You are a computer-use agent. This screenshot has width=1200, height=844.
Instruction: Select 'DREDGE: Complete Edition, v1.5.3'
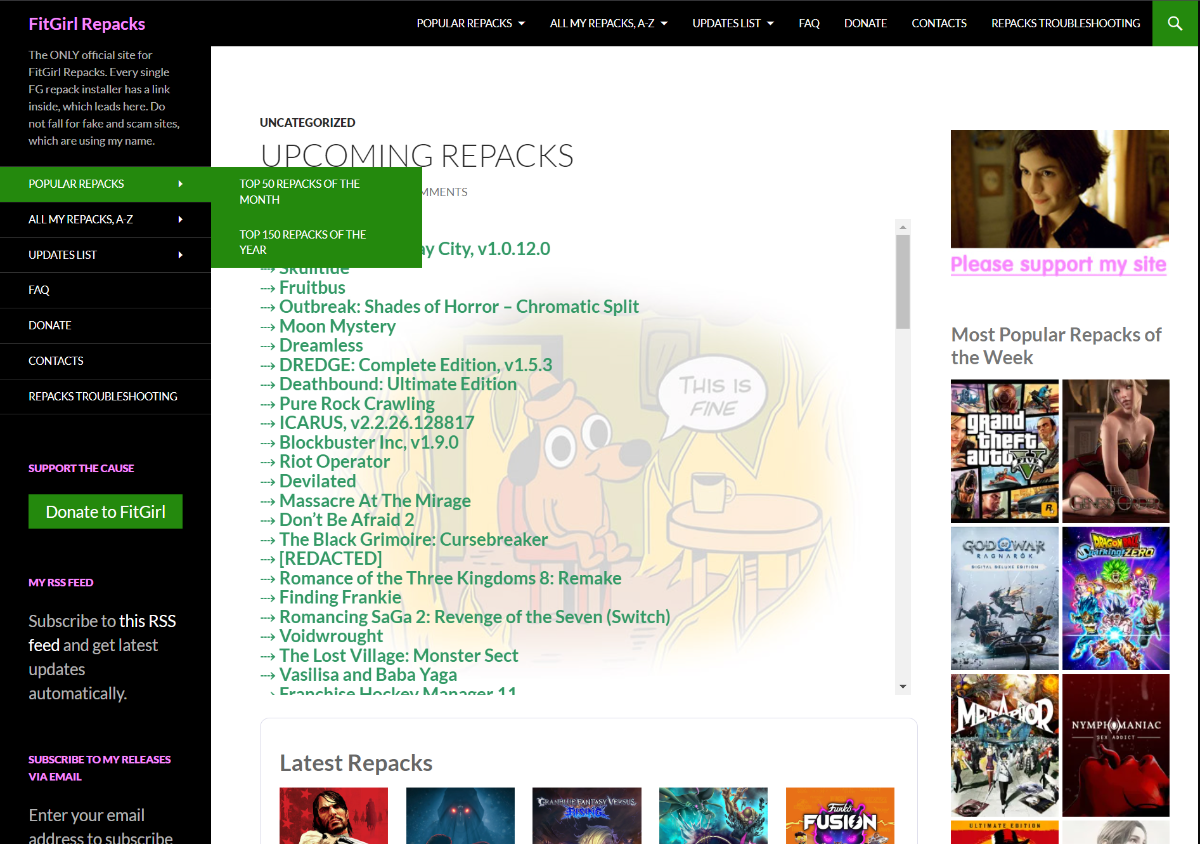[x=415, y=365]
